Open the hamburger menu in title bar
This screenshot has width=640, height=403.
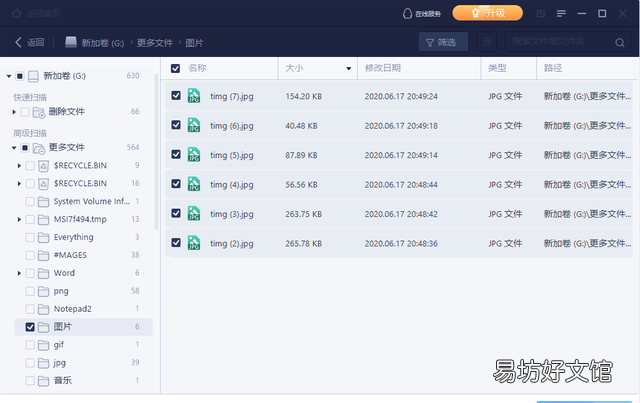561,13
